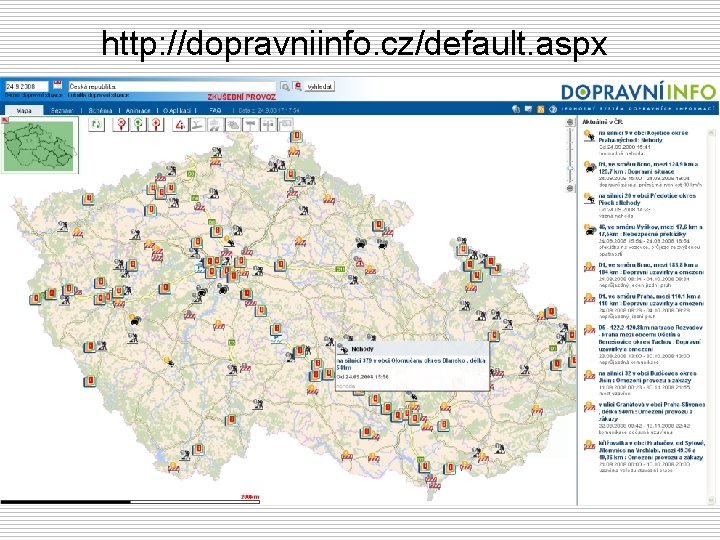Click the Česká republika location field

click(172, 86)
